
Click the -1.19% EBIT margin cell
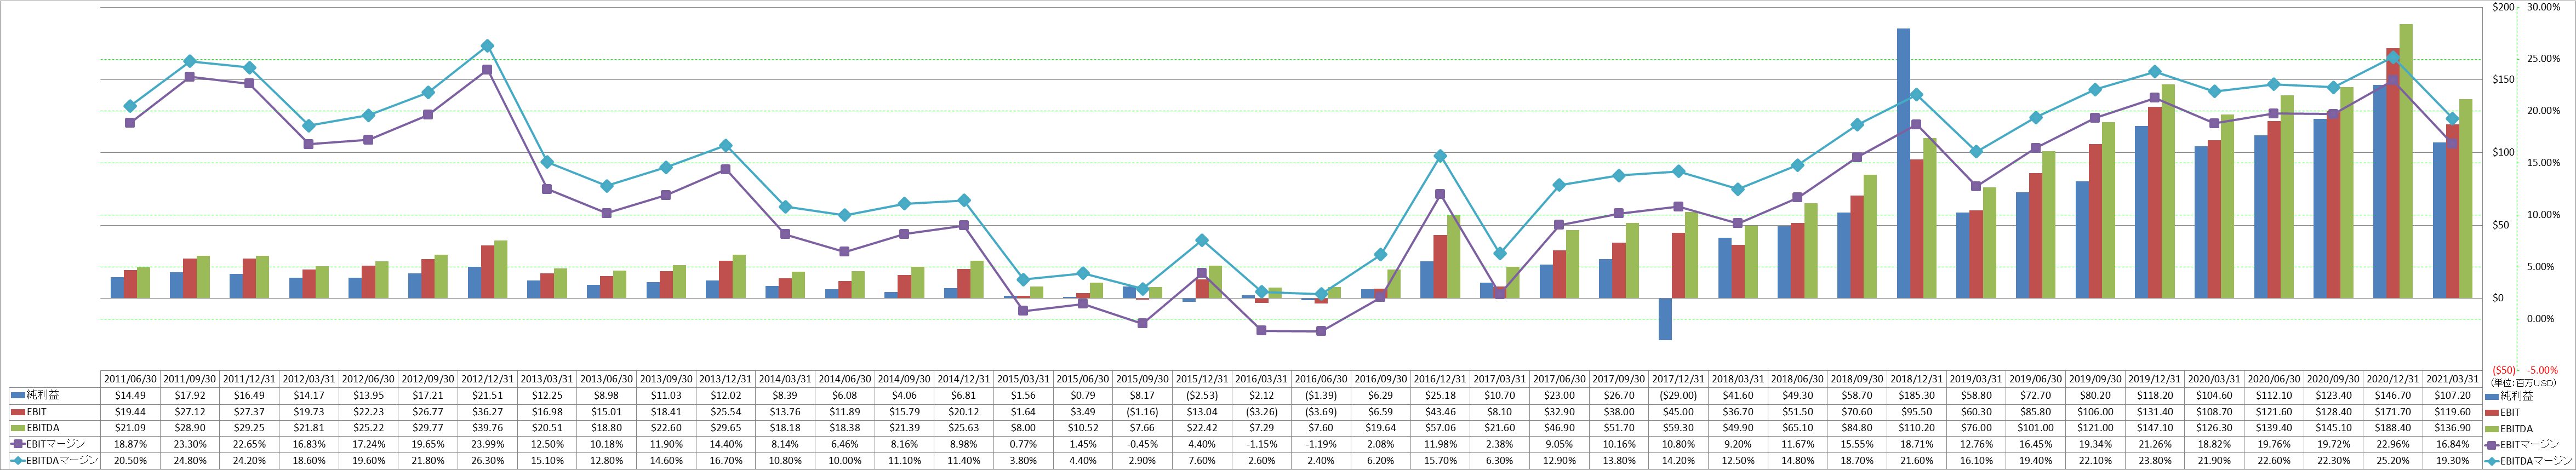coord(1321,444)
